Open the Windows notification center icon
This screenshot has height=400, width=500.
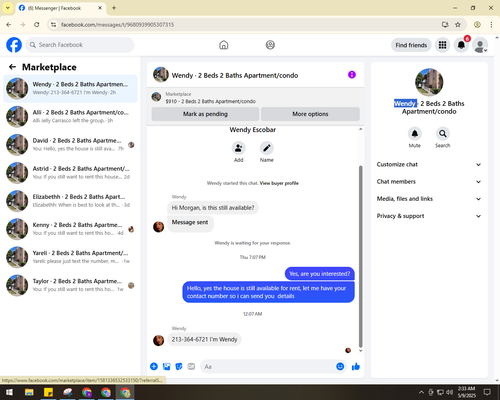[x=487, y=392]
